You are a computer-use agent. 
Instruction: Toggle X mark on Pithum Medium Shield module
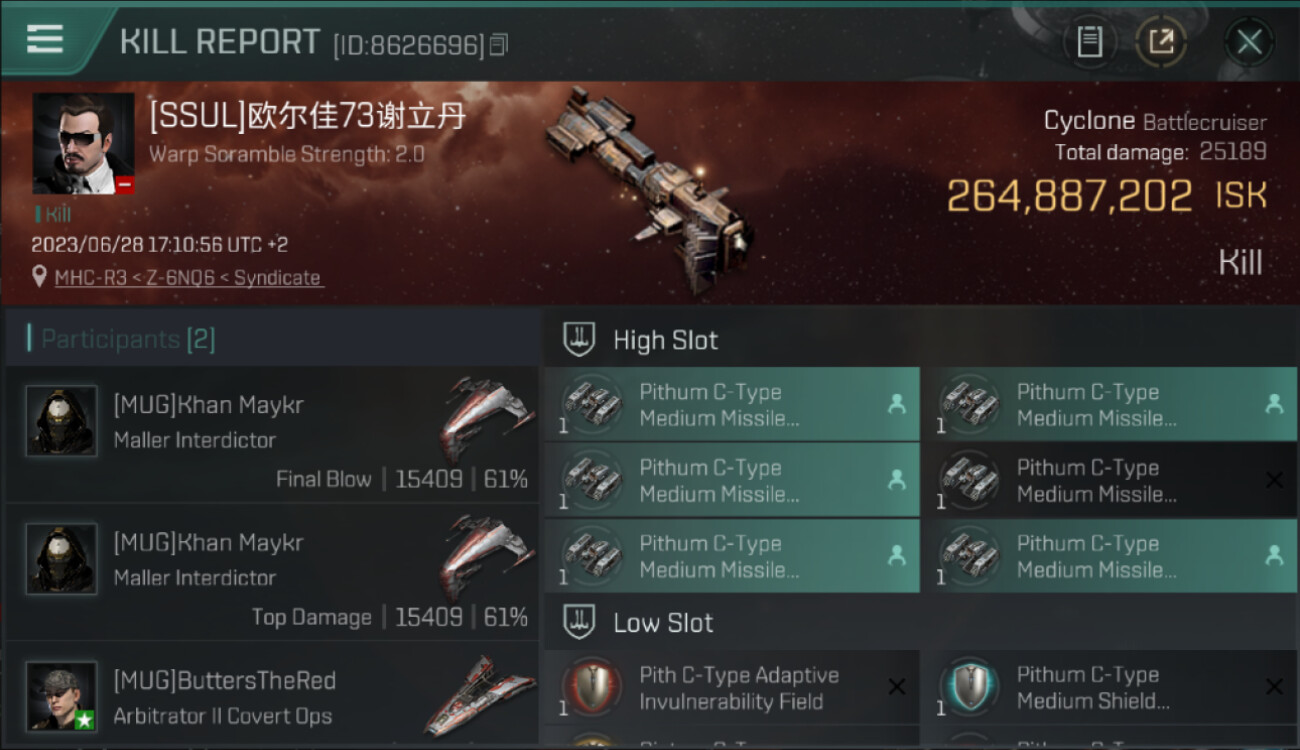click(1274, 687)
